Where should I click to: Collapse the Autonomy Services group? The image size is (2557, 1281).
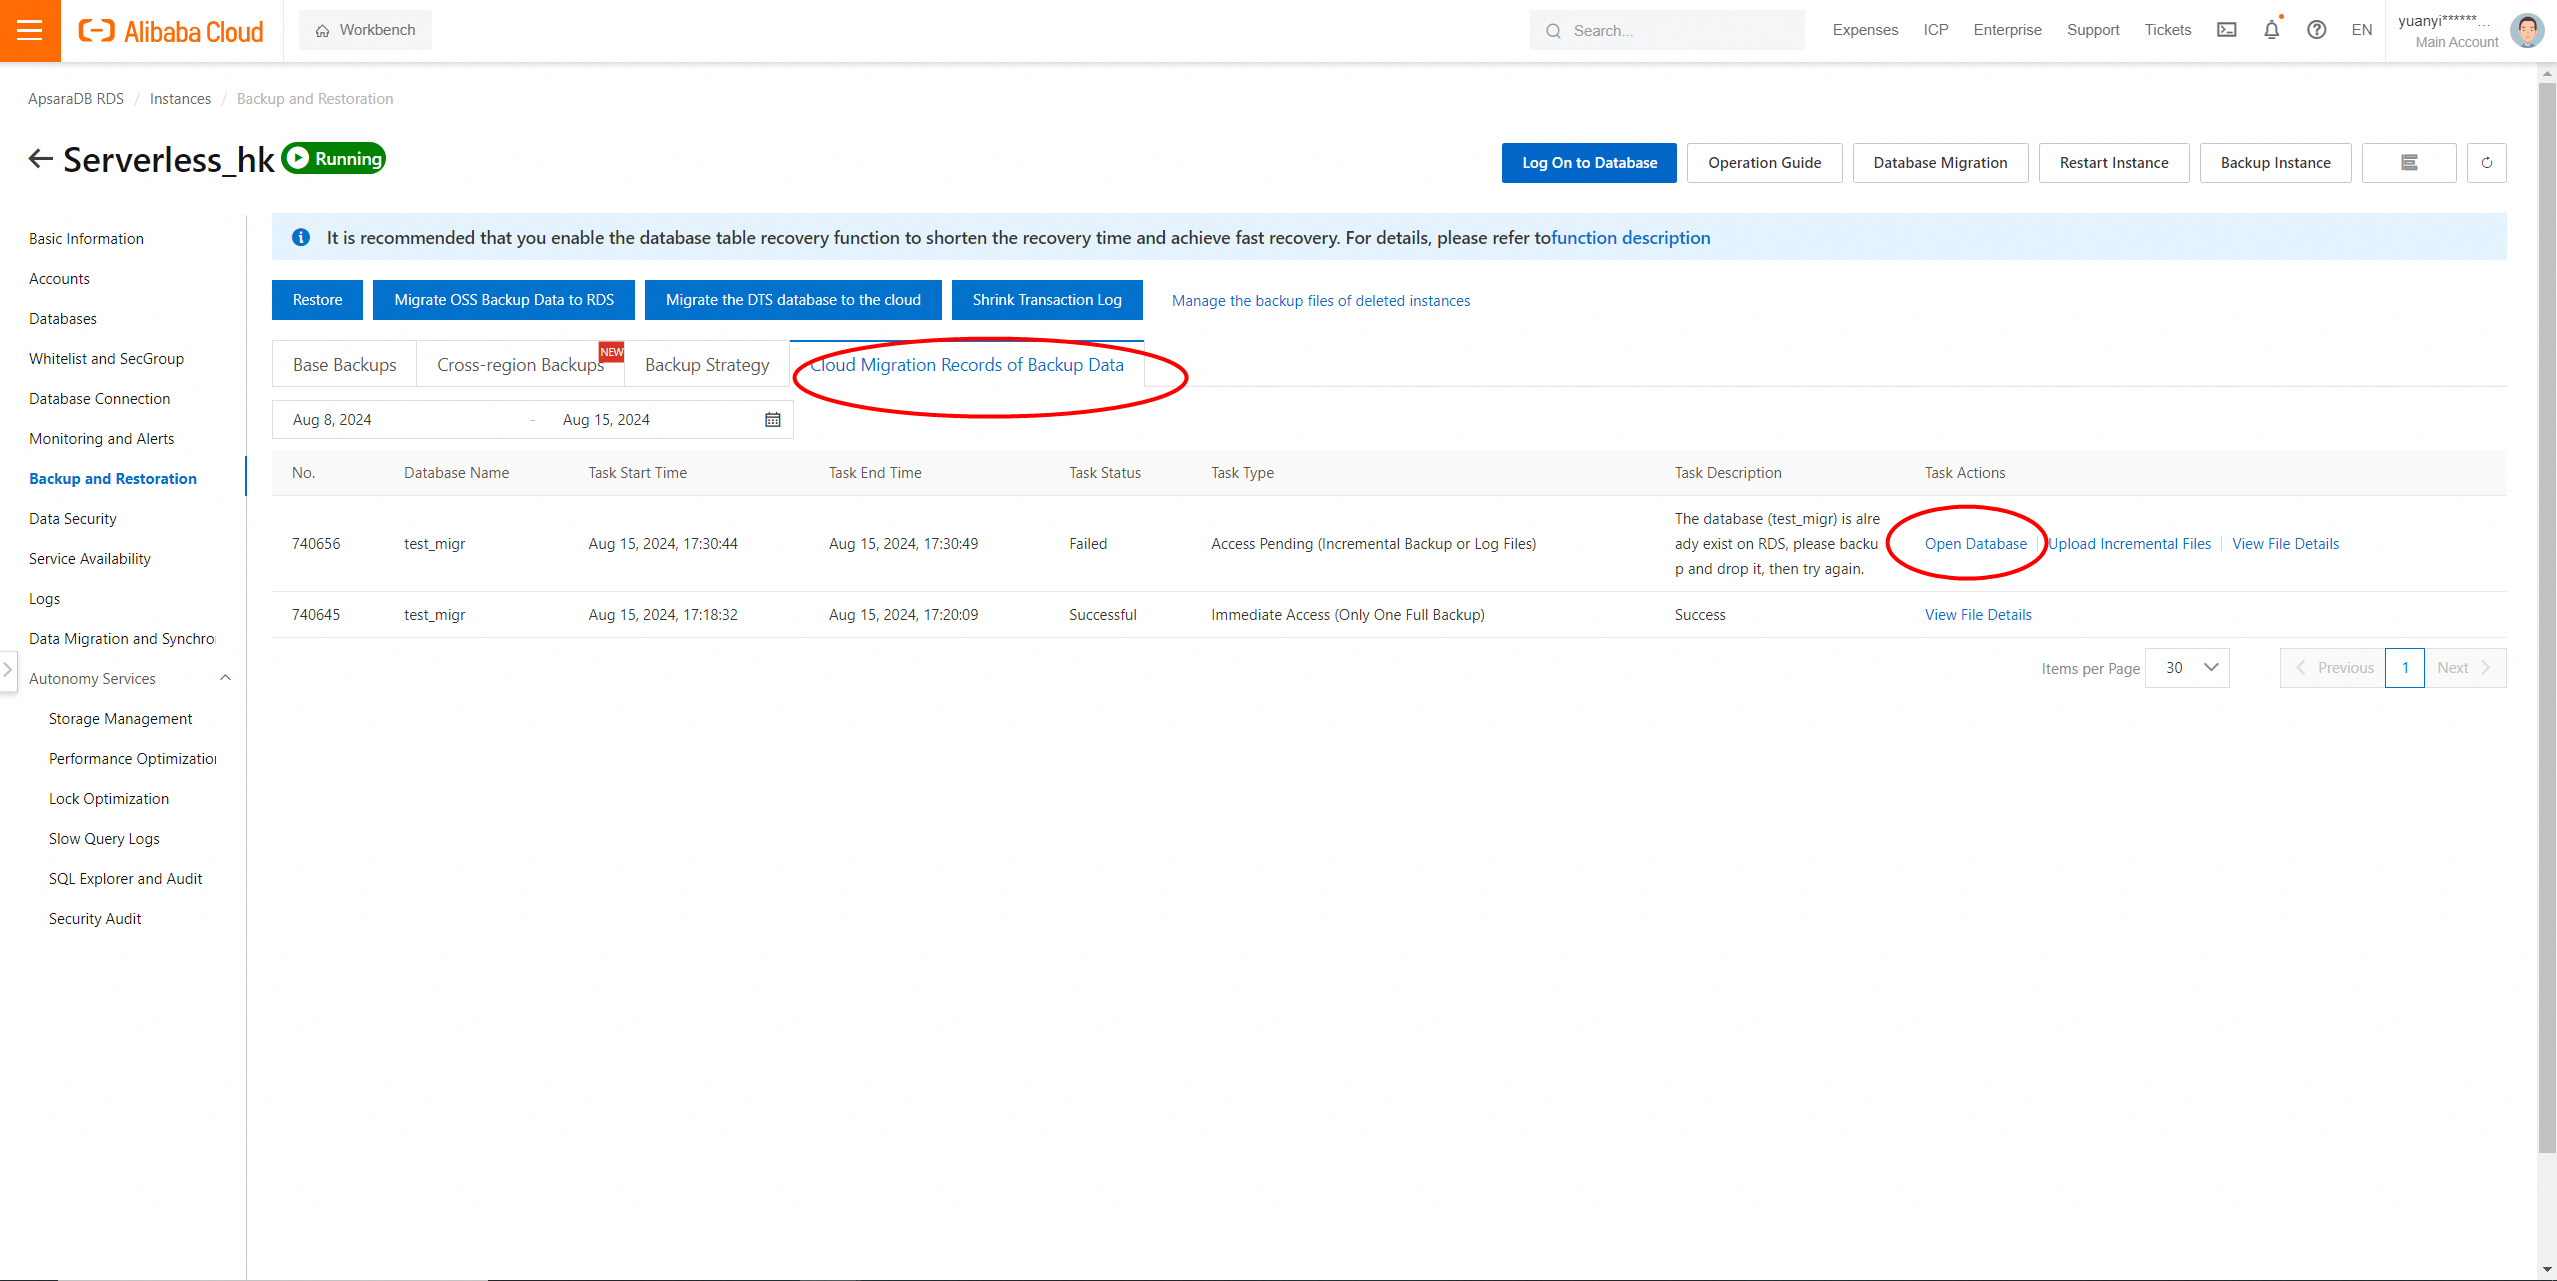[225, 678]
